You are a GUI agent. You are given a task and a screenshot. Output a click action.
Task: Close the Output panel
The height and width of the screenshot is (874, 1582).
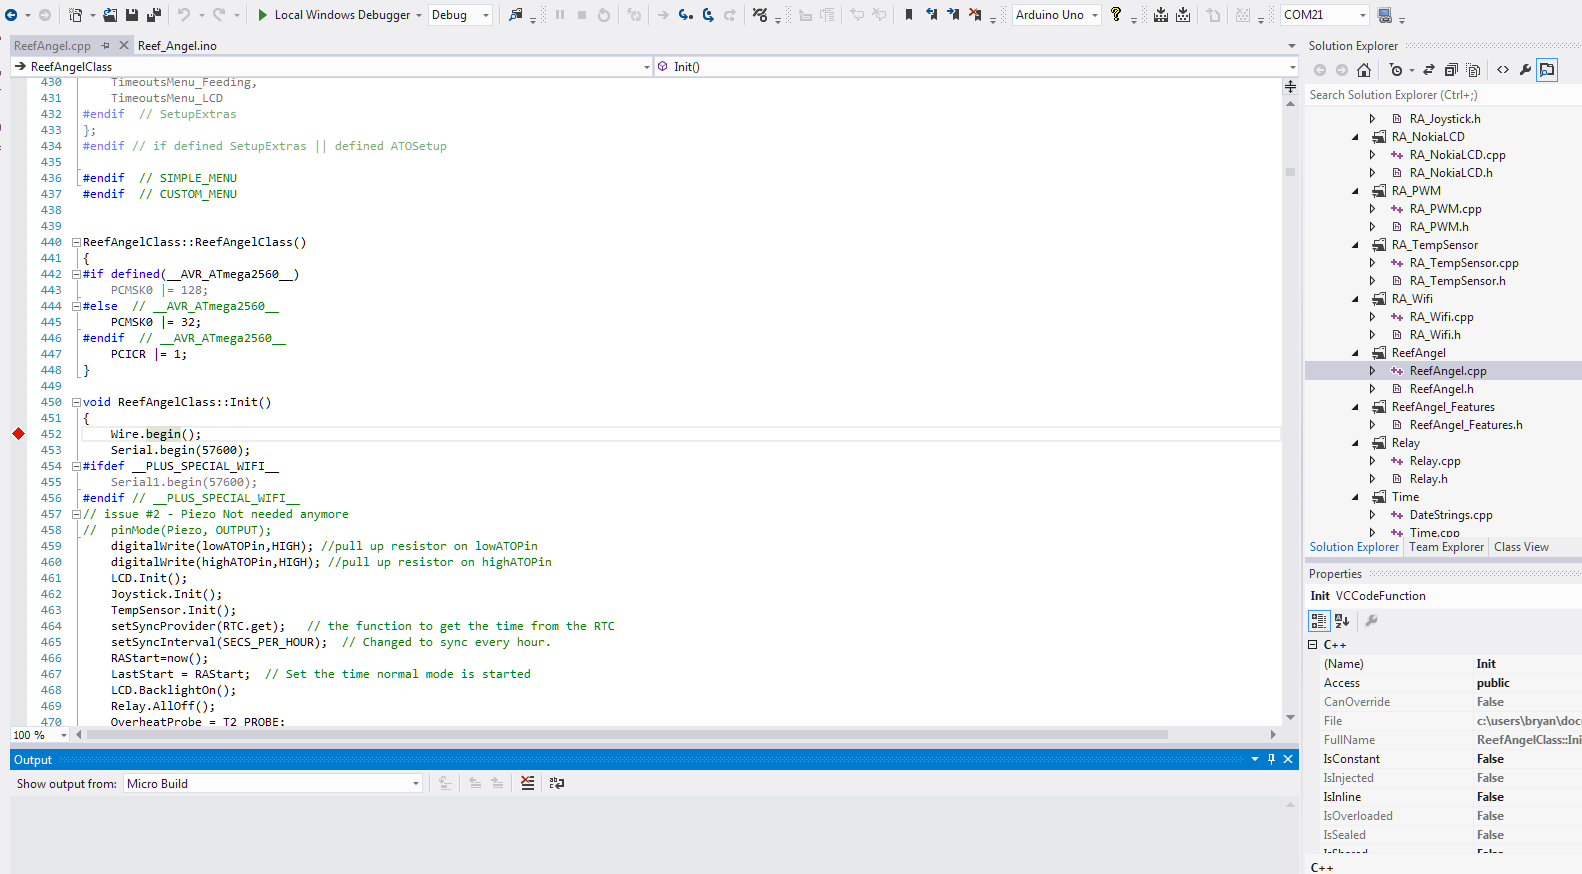(1288, 759)
